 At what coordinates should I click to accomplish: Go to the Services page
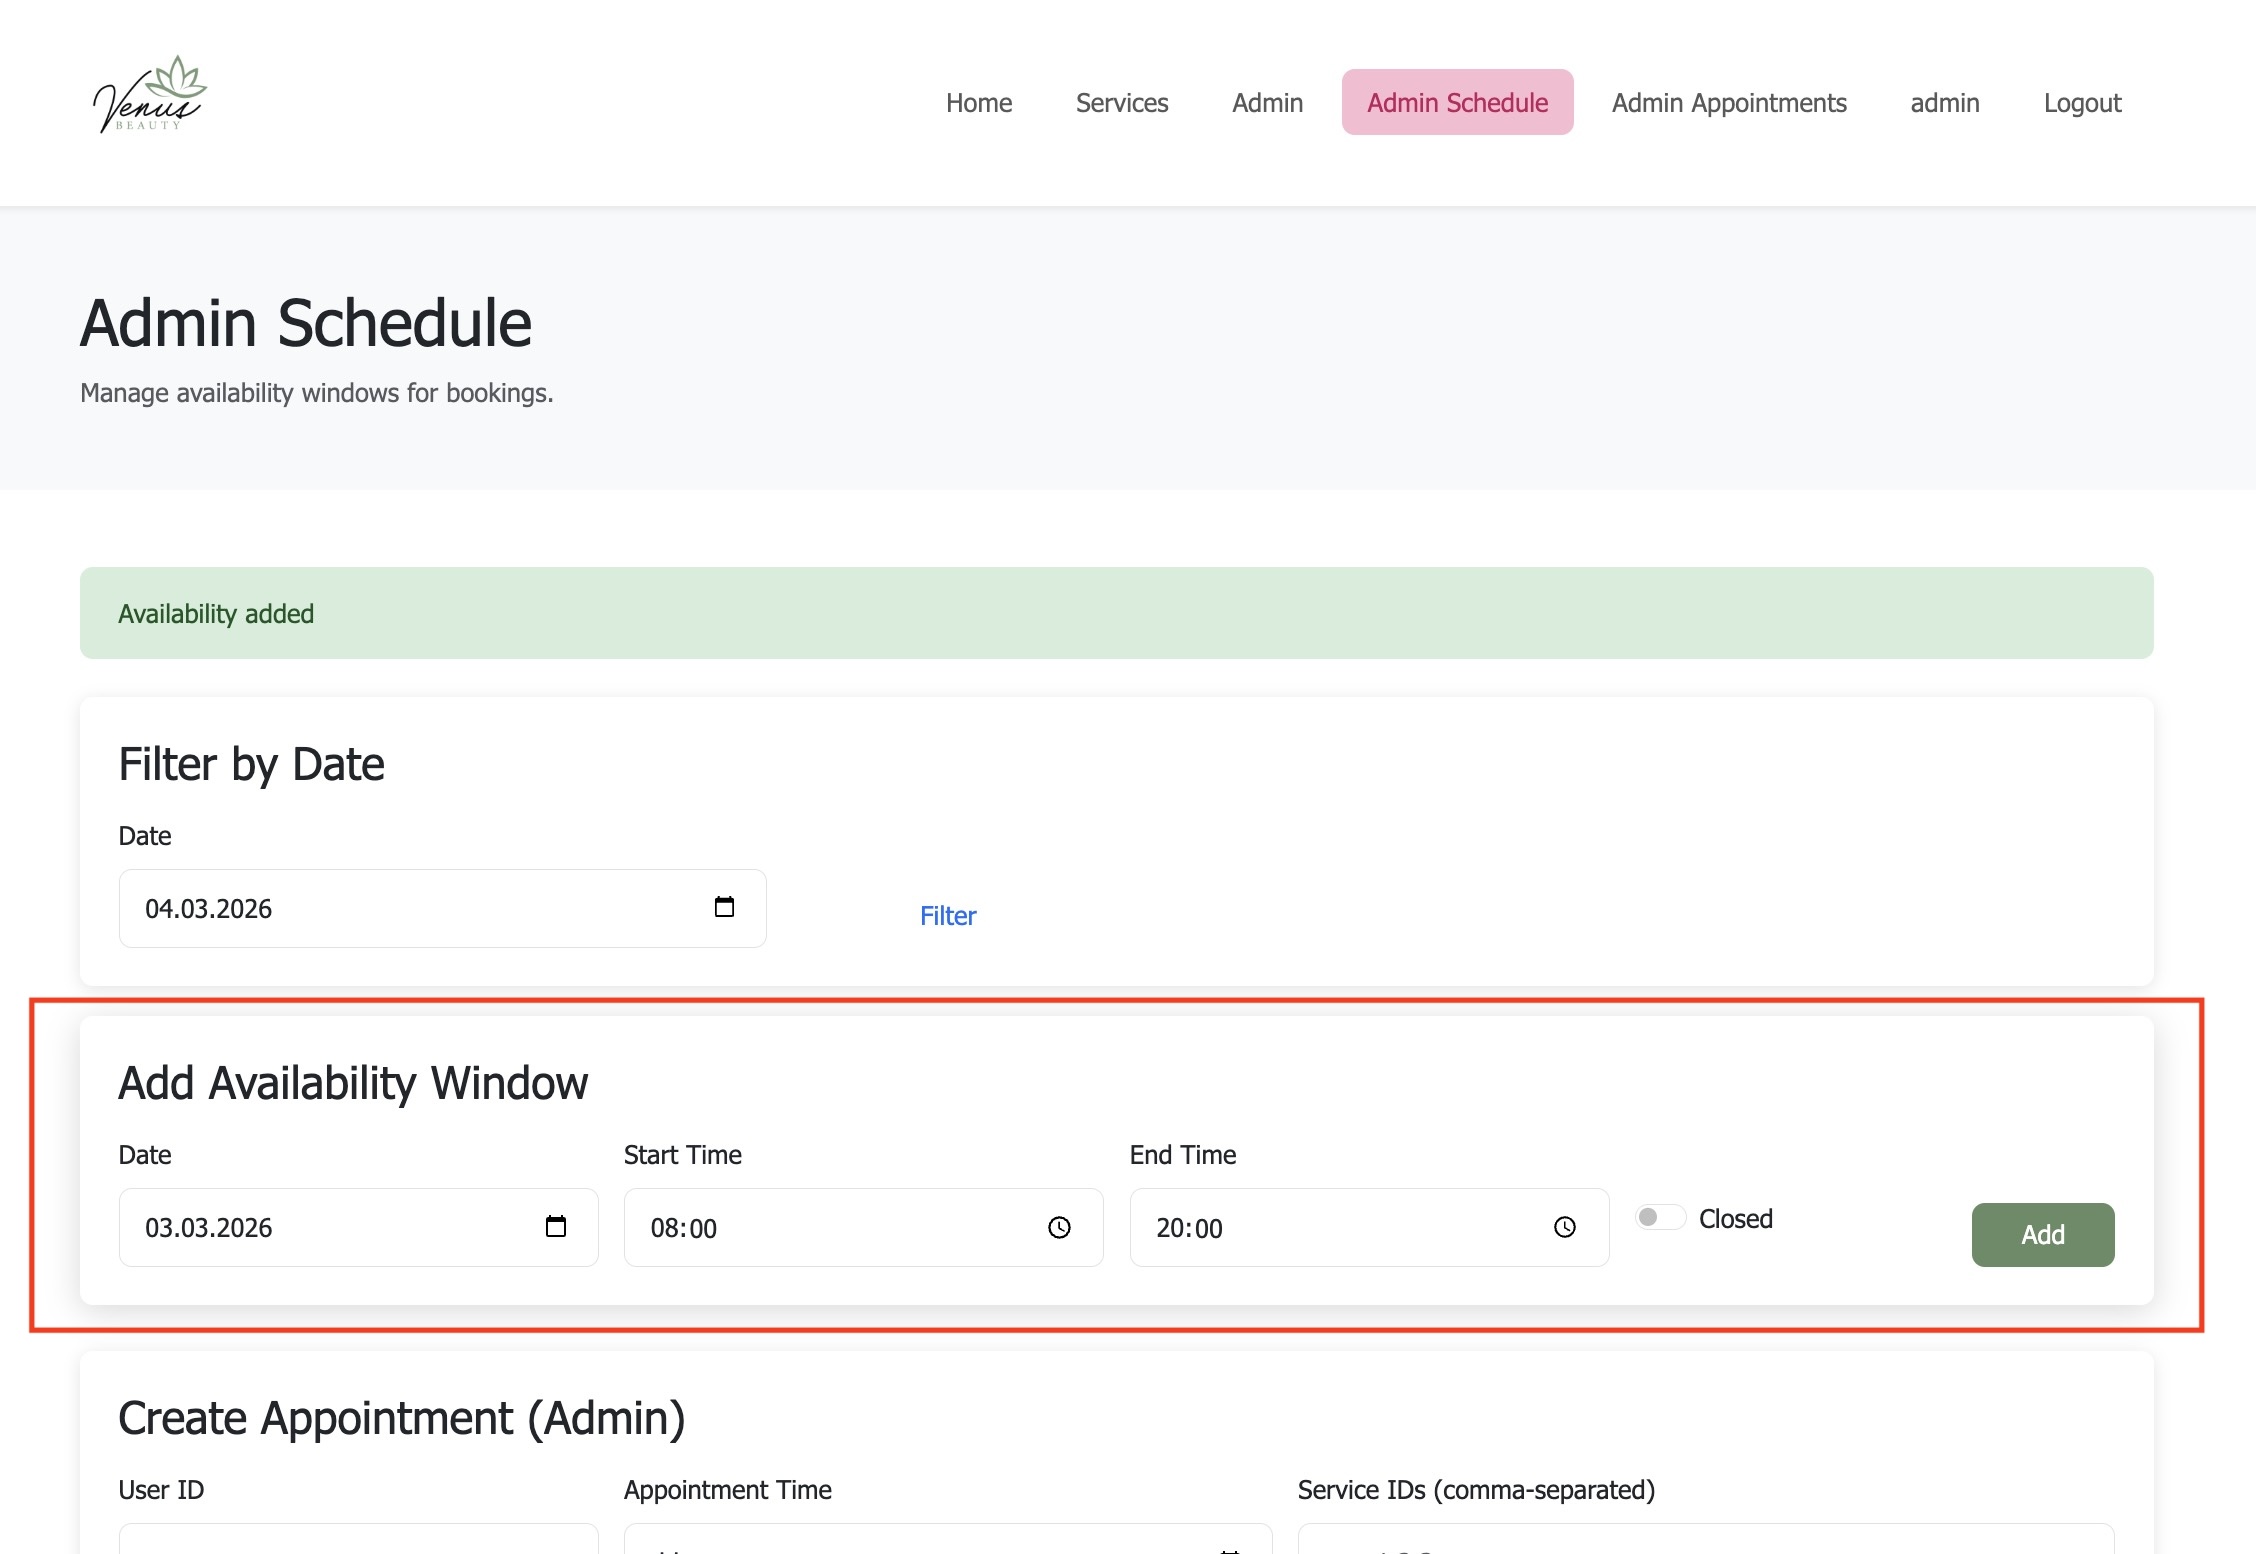click(x=1121, y=103)
